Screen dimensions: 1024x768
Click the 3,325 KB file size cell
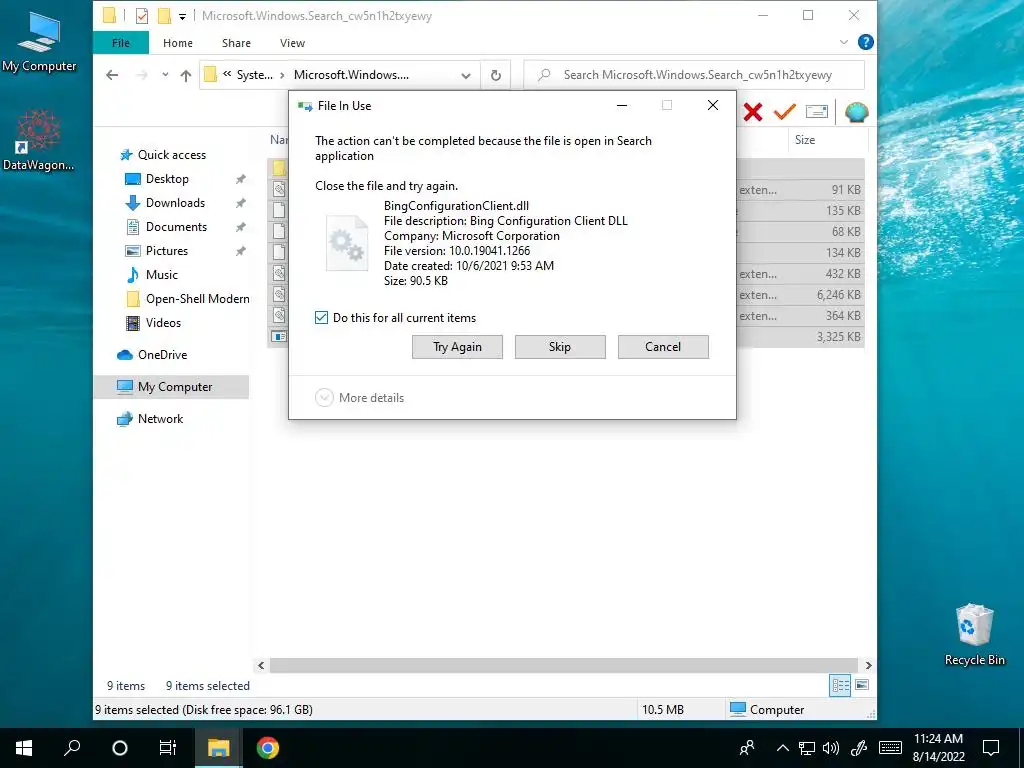coord(838,337)
